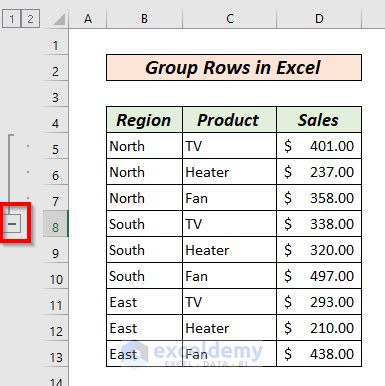This screenshot has height=386, width=385.
Task: Select the $210.00 sales cell
Action: tap(319, 328)
